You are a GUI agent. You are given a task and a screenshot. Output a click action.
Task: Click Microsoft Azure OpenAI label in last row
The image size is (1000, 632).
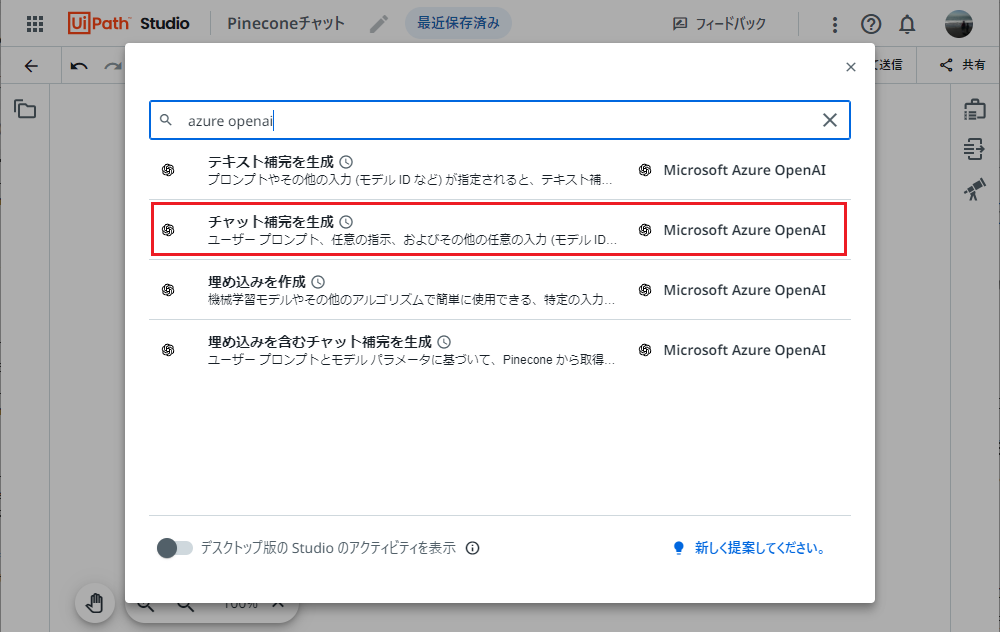click(744, 350)
